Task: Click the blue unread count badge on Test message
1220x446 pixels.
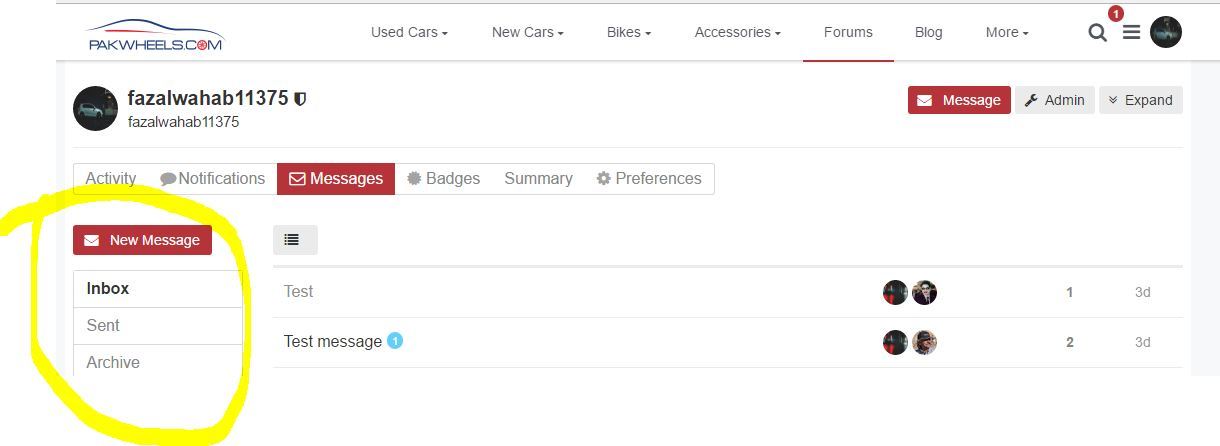Action: 395,341
